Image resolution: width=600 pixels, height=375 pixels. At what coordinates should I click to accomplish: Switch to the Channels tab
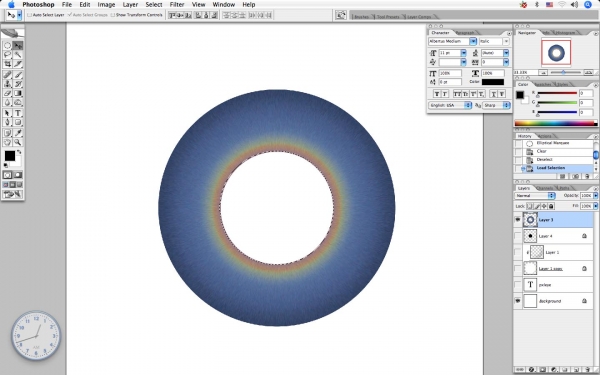tap(545, 188)
